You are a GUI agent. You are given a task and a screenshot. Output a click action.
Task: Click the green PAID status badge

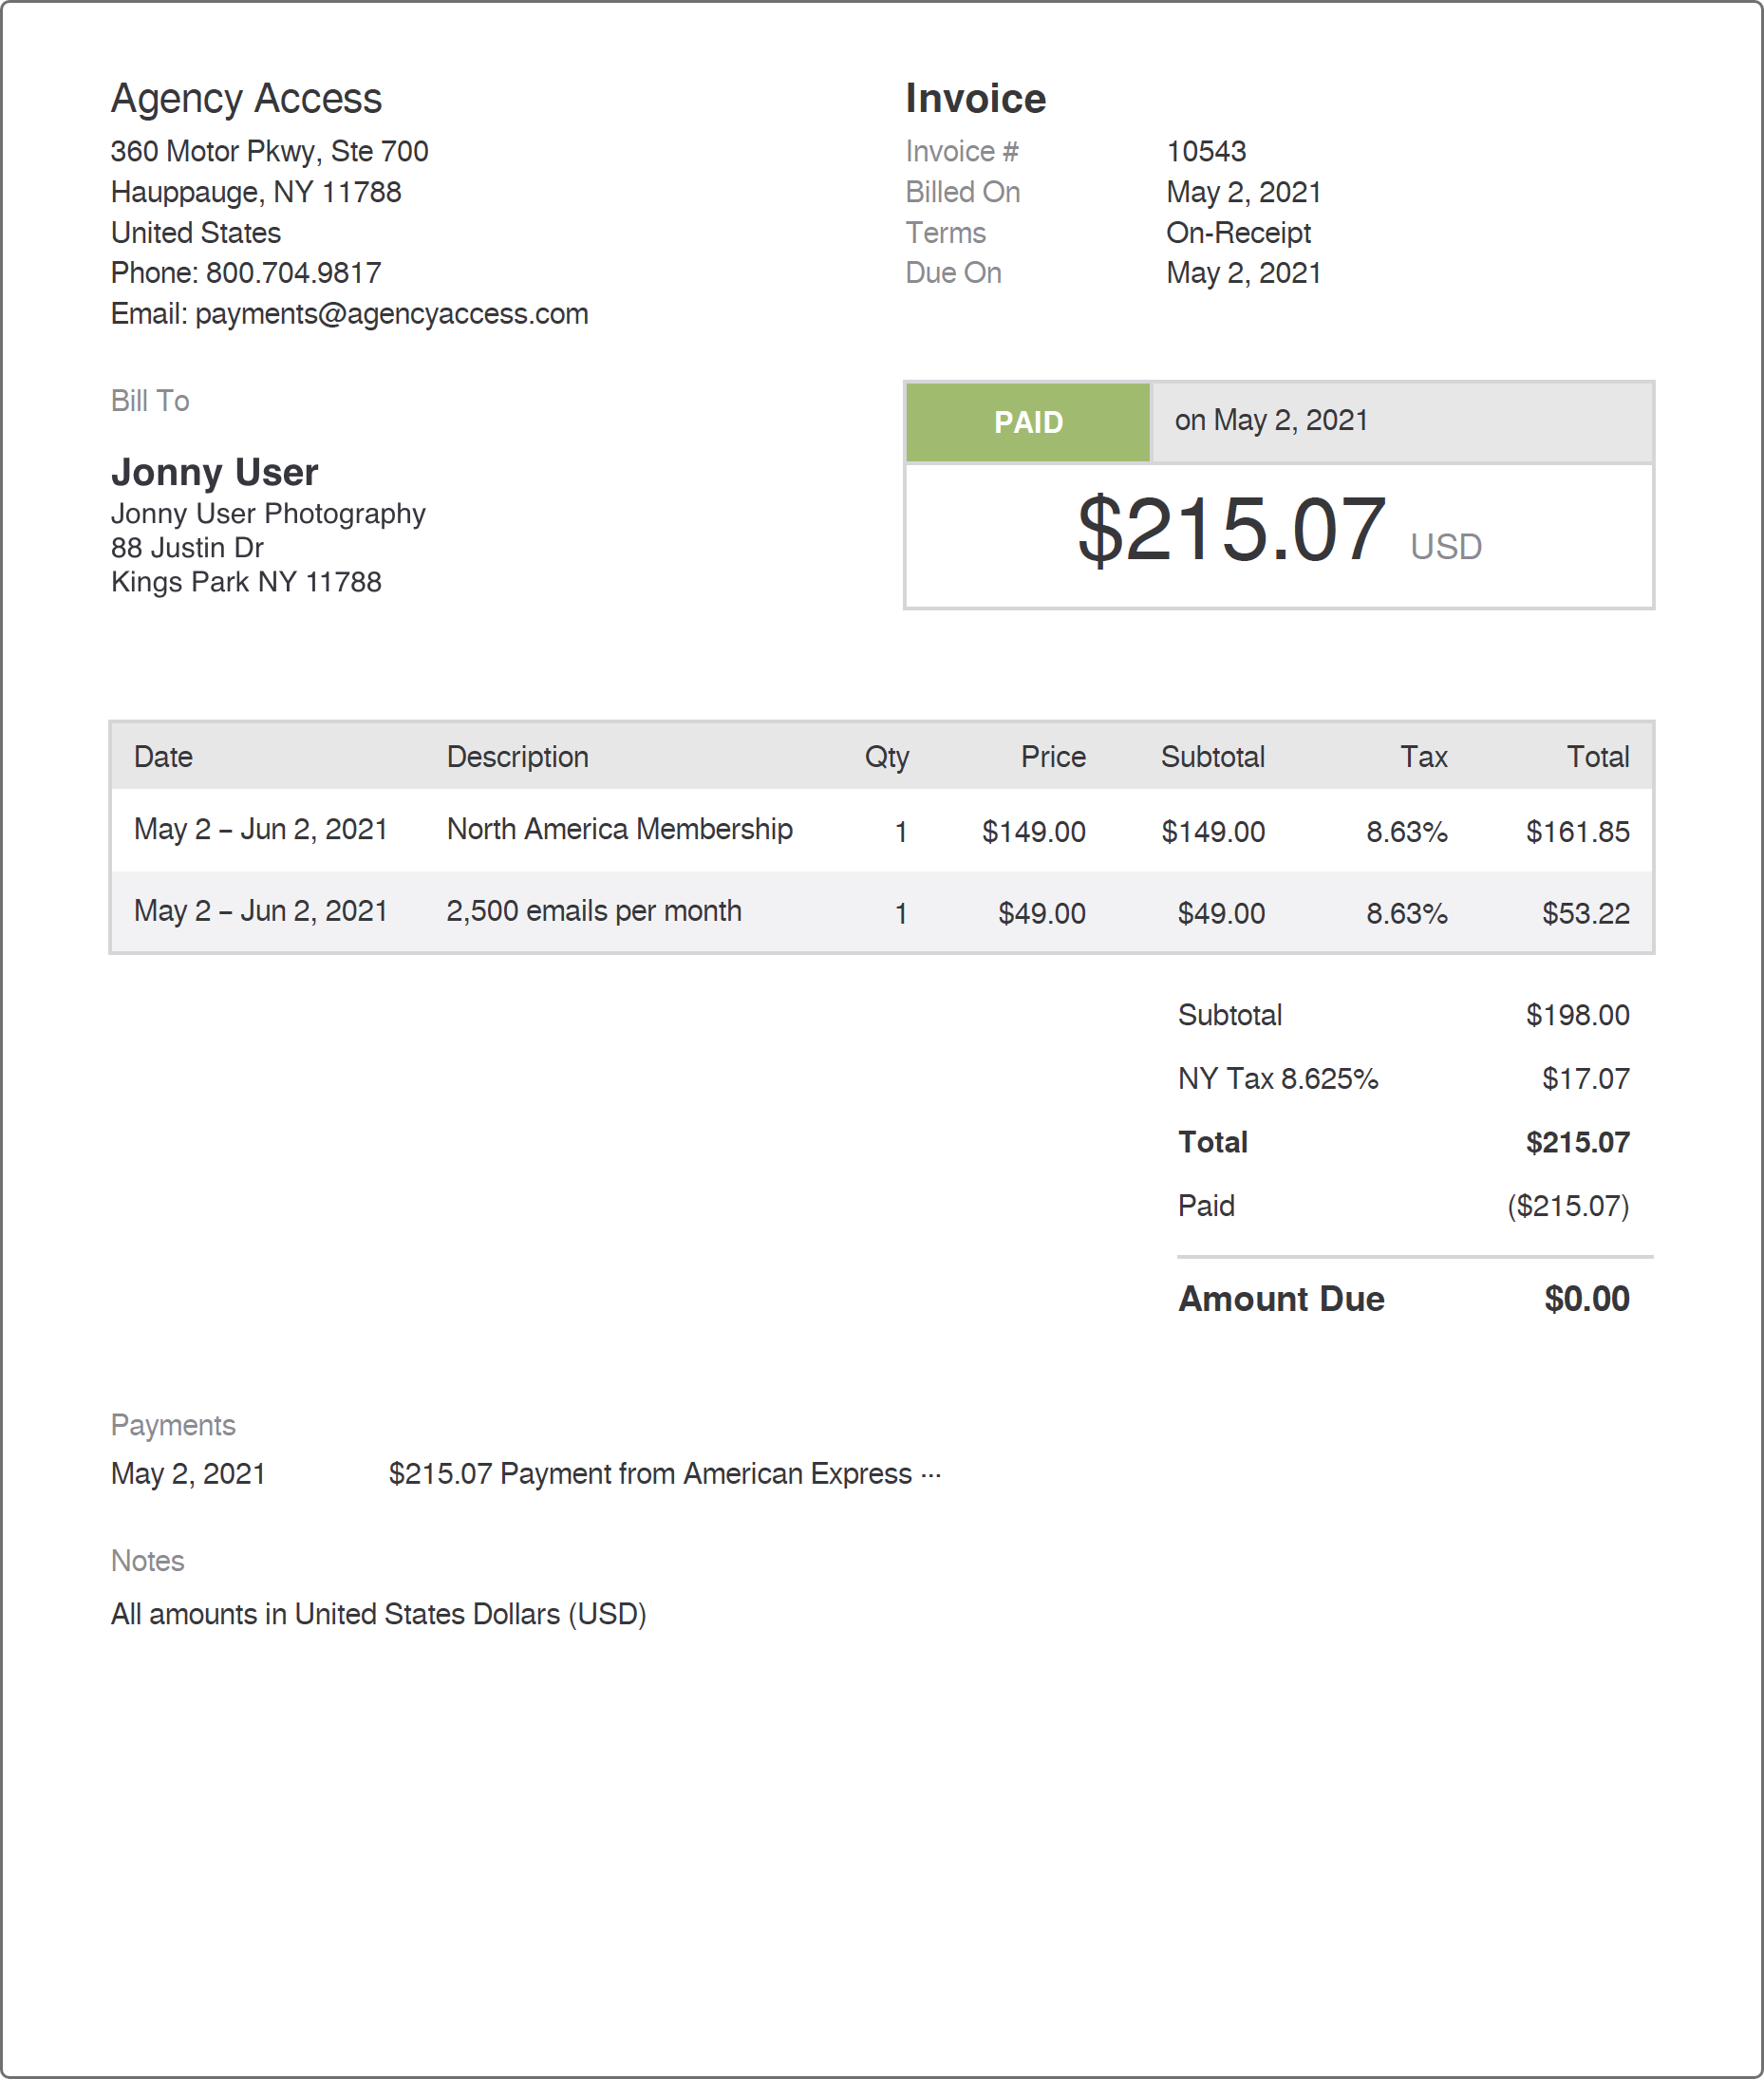[1028, 422]
